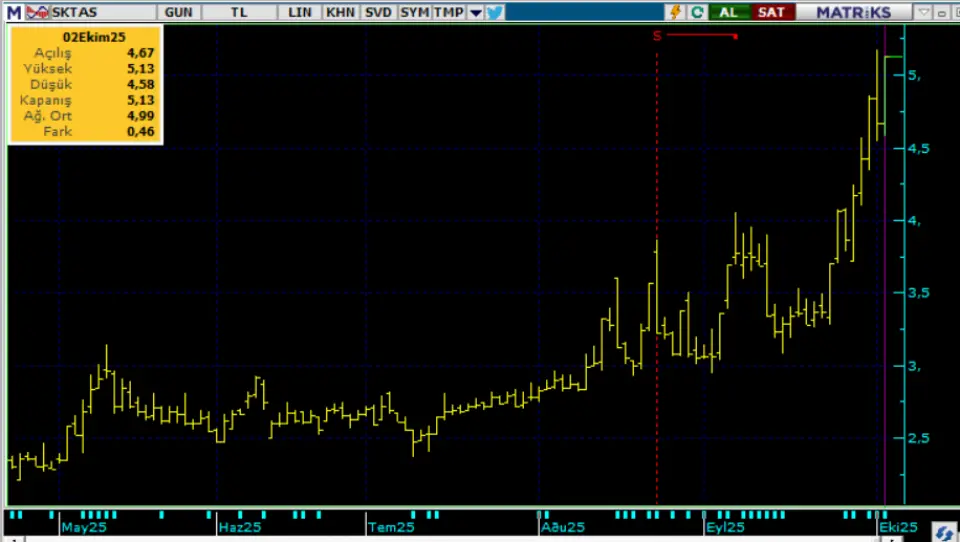
Task: Open the Twitter bird icon
Action: tap(495, 13)
